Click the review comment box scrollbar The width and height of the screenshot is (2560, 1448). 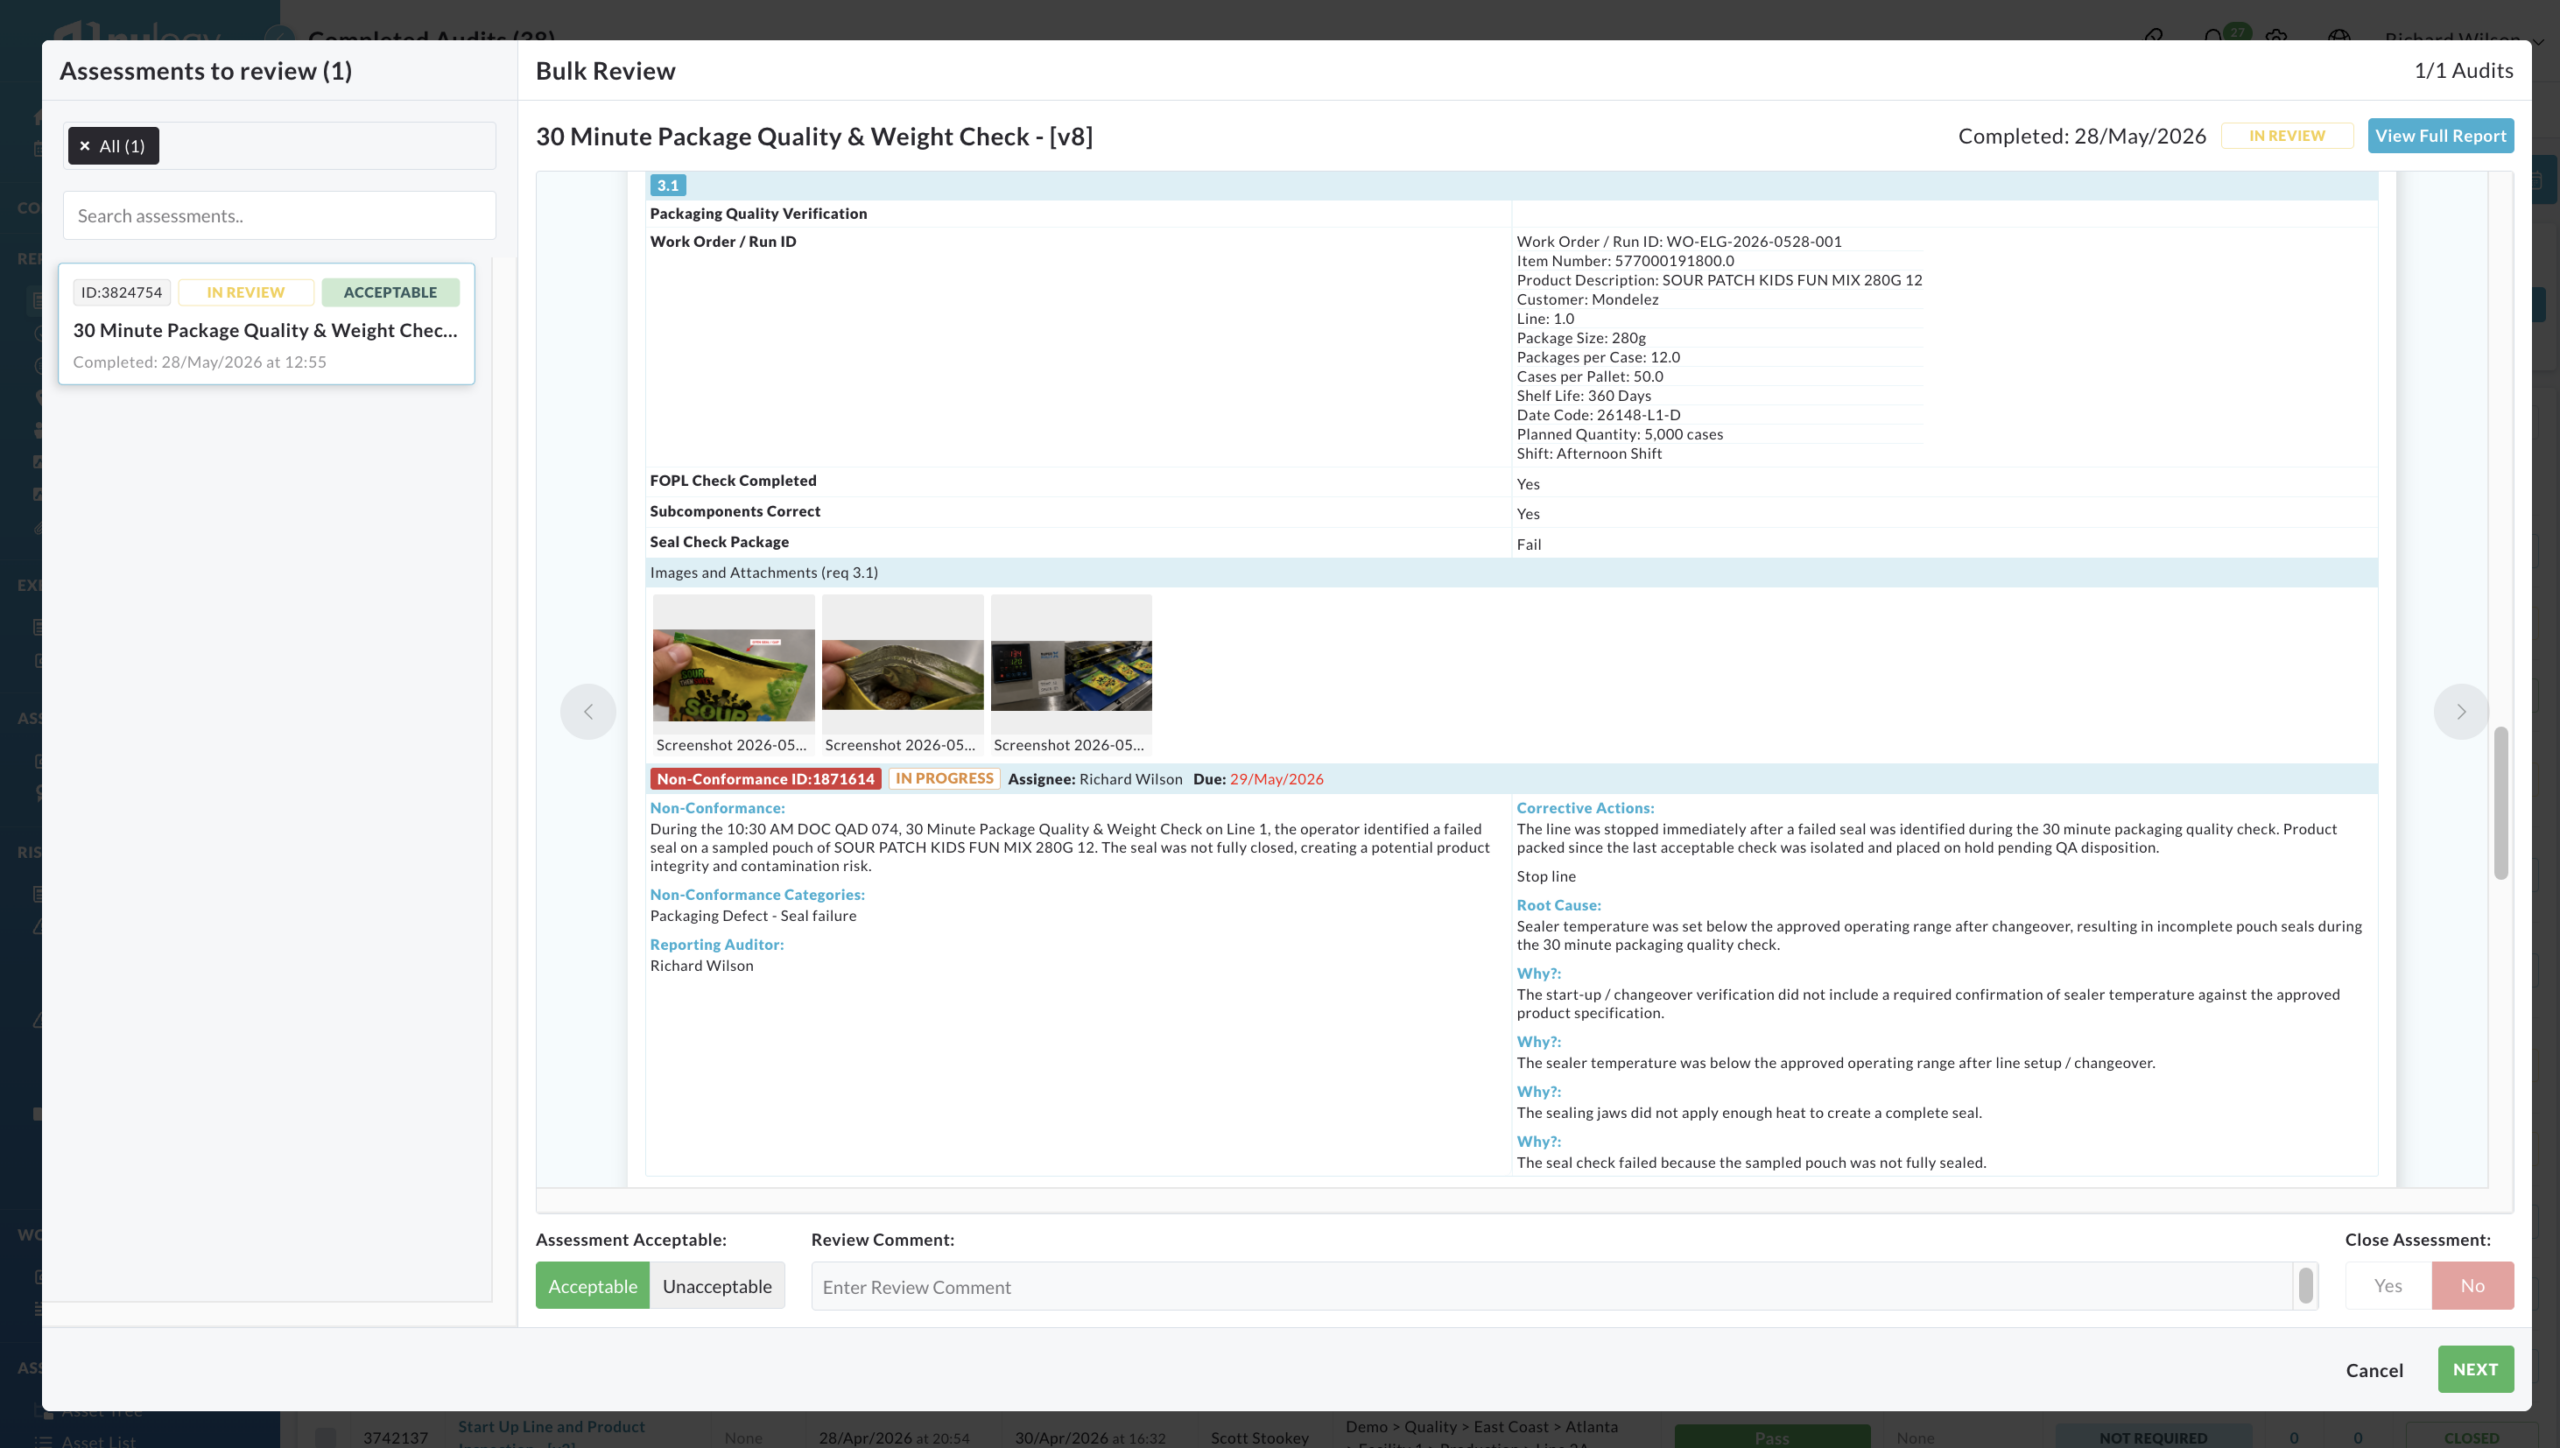[2305, 1286]
